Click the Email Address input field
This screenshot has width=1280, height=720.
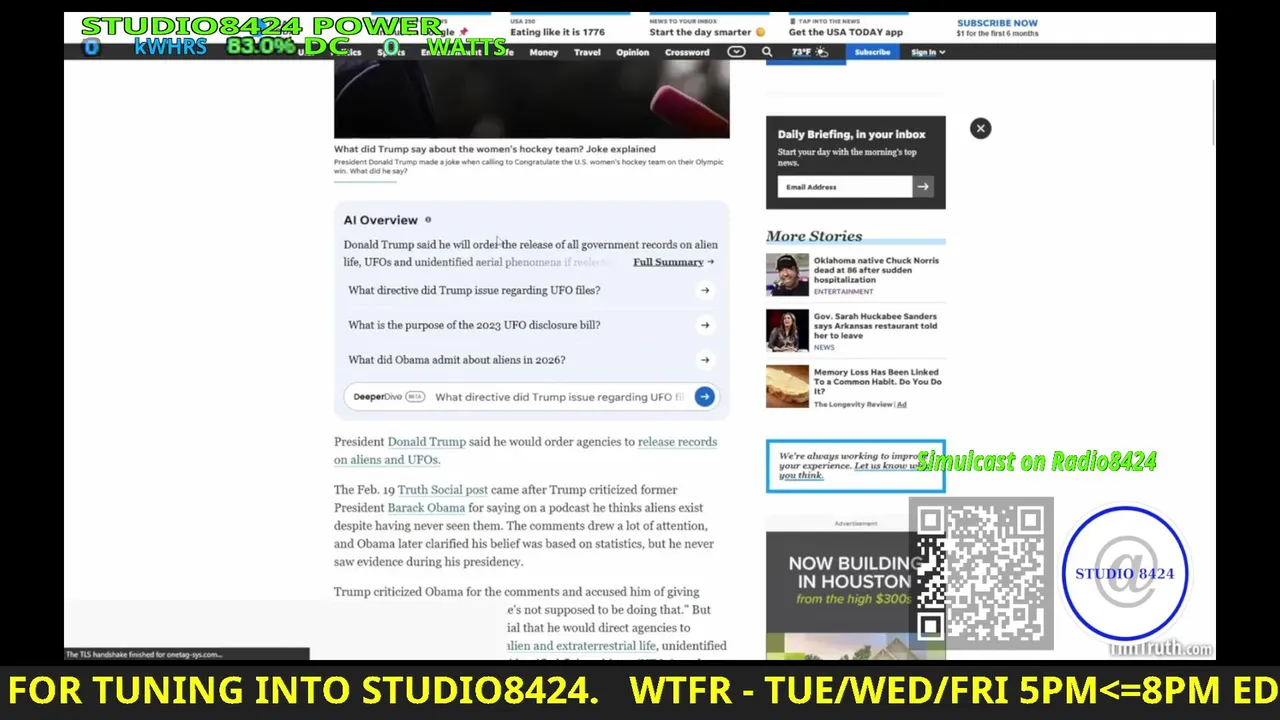845,187
